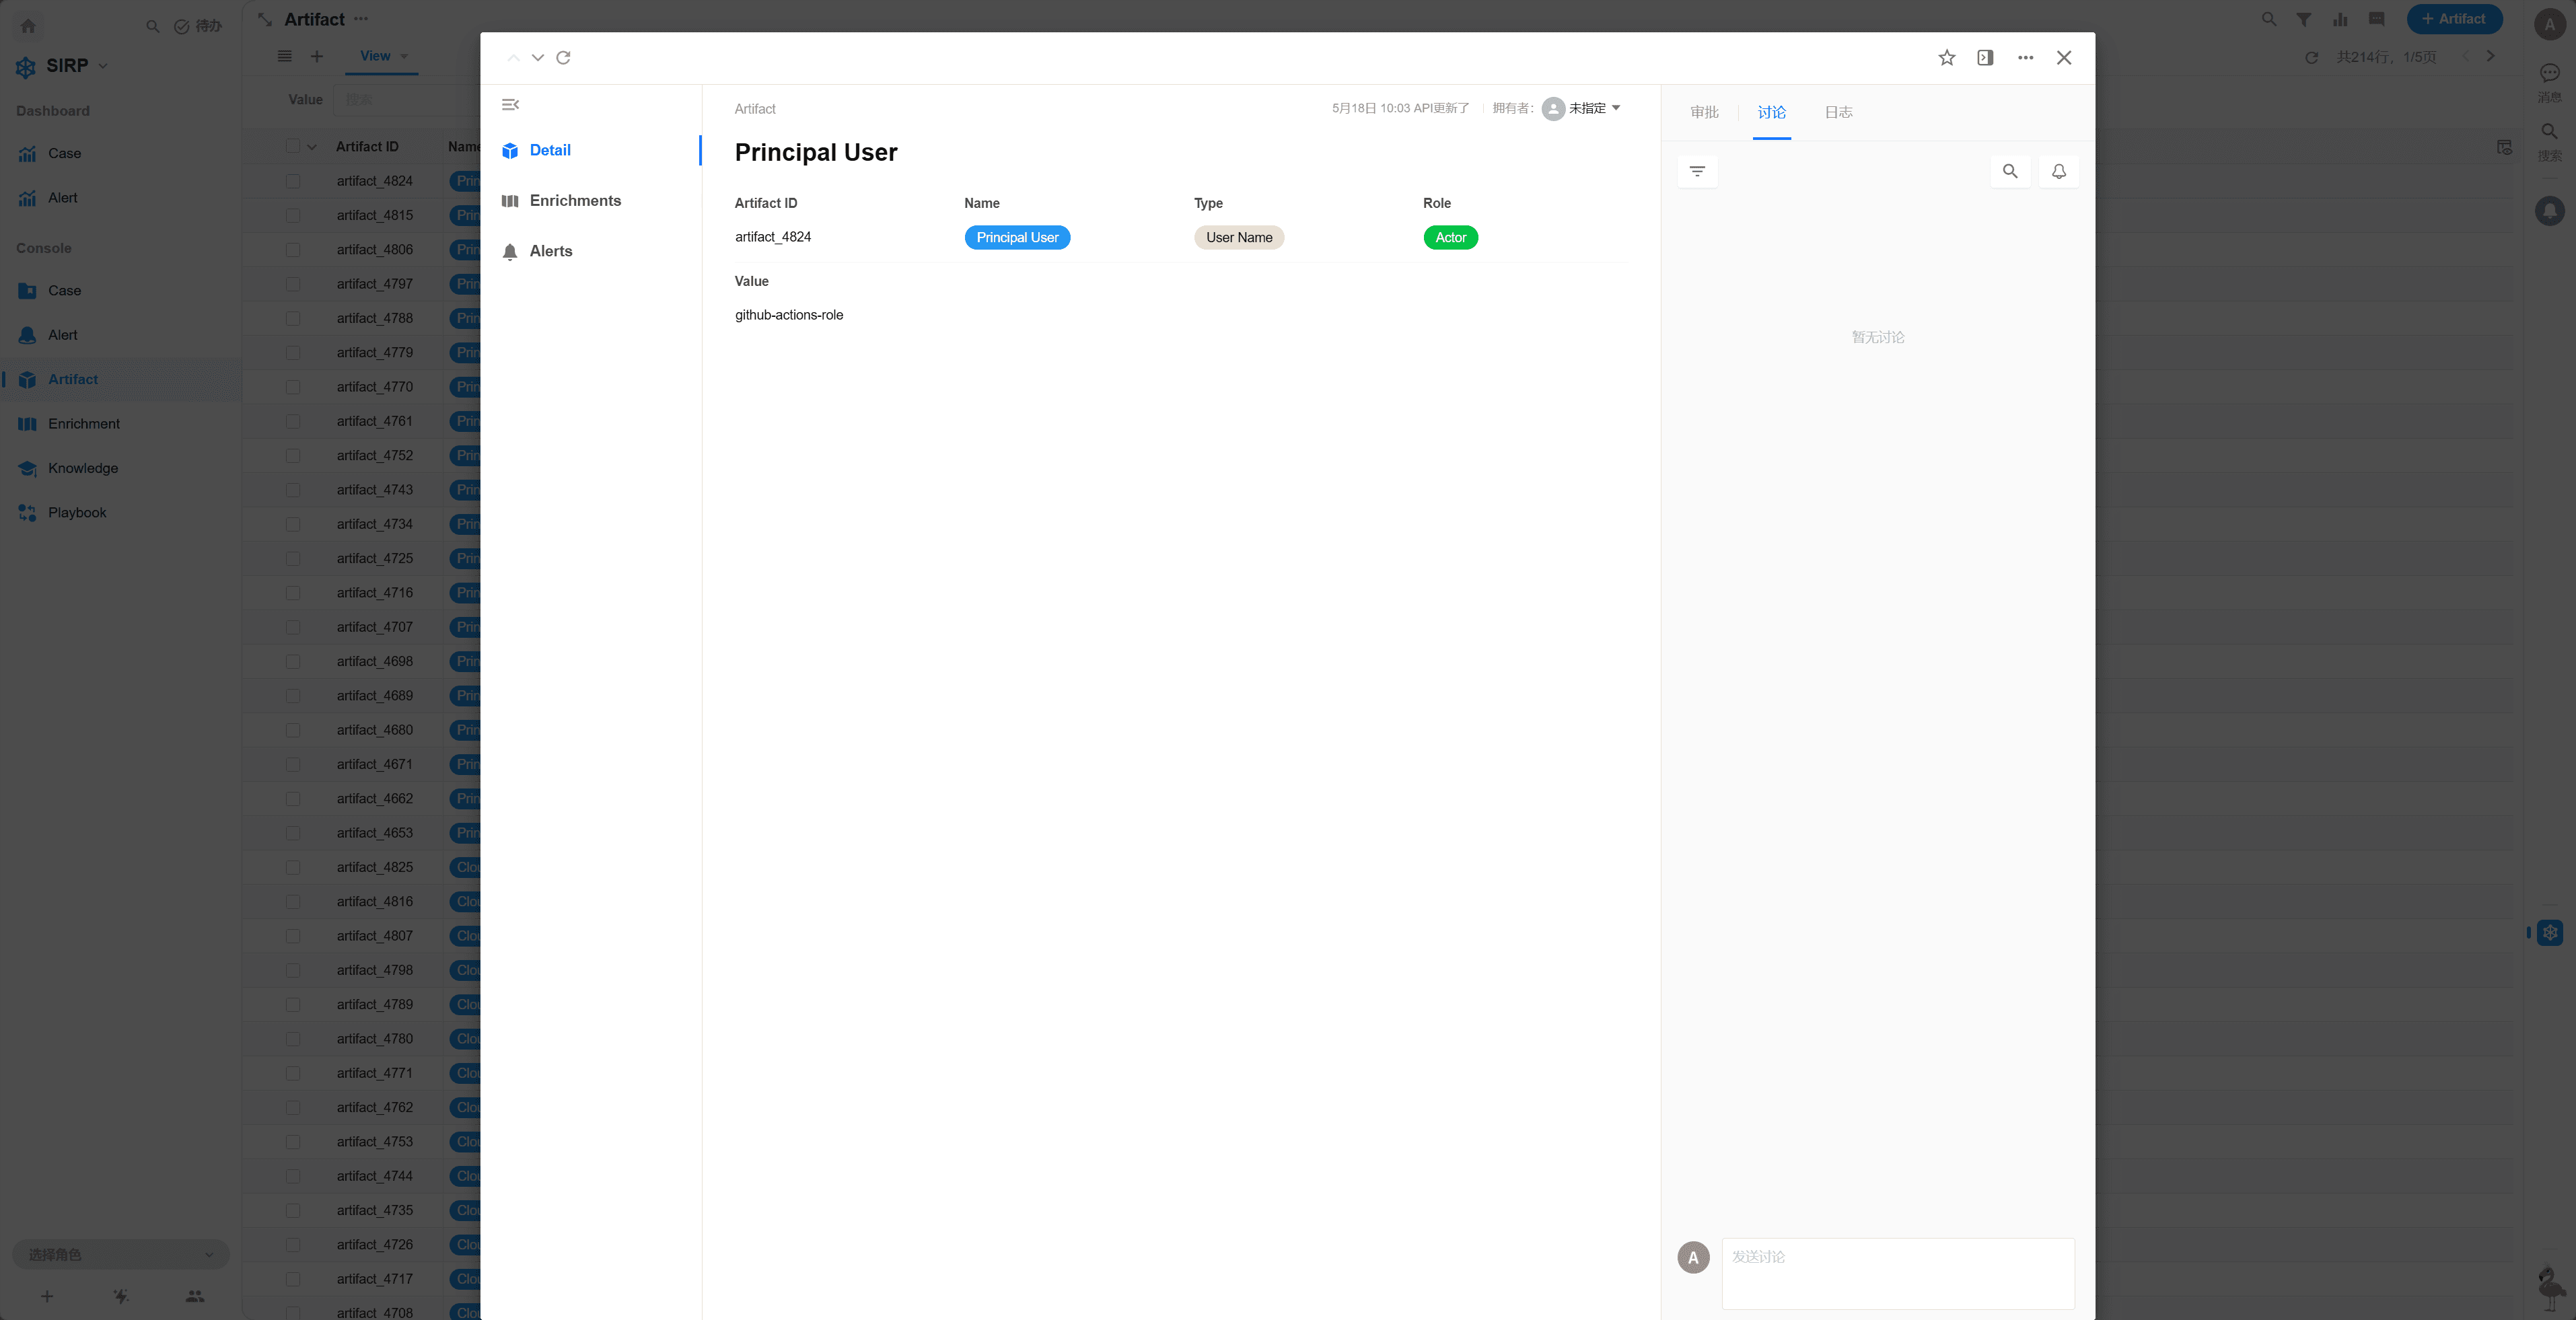Click the green Actor role tag
Image resolution: width=2576 pixels, height=1320 pixels.
pyautogui.click(x=1450, y=237)
